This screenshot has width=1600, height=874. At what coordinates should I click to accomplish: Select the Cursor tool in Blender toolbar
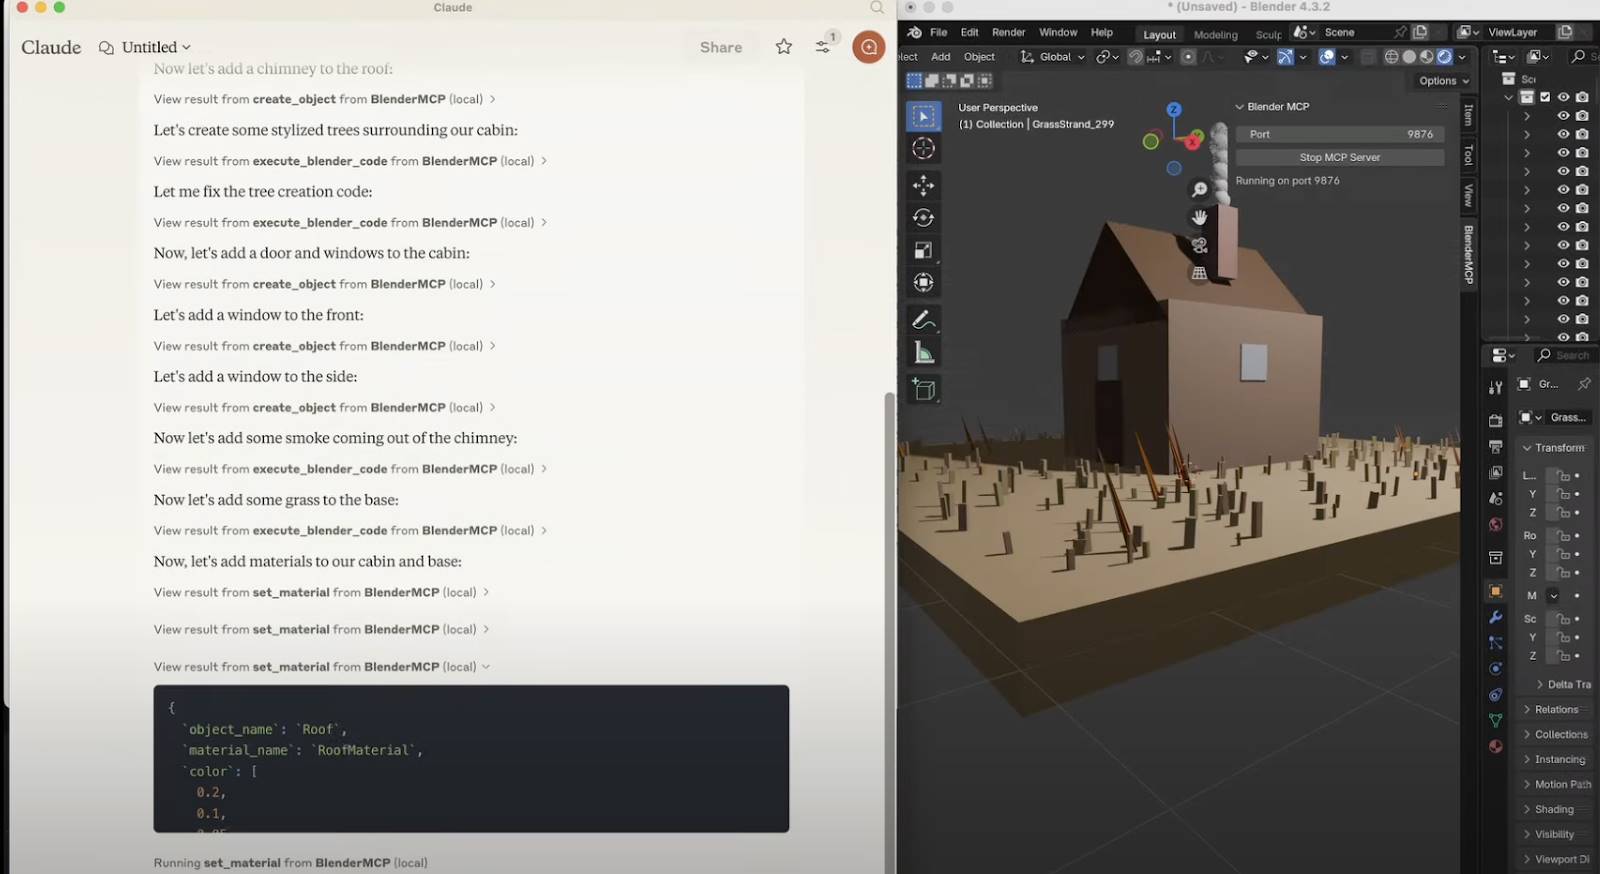pos(923,149)
